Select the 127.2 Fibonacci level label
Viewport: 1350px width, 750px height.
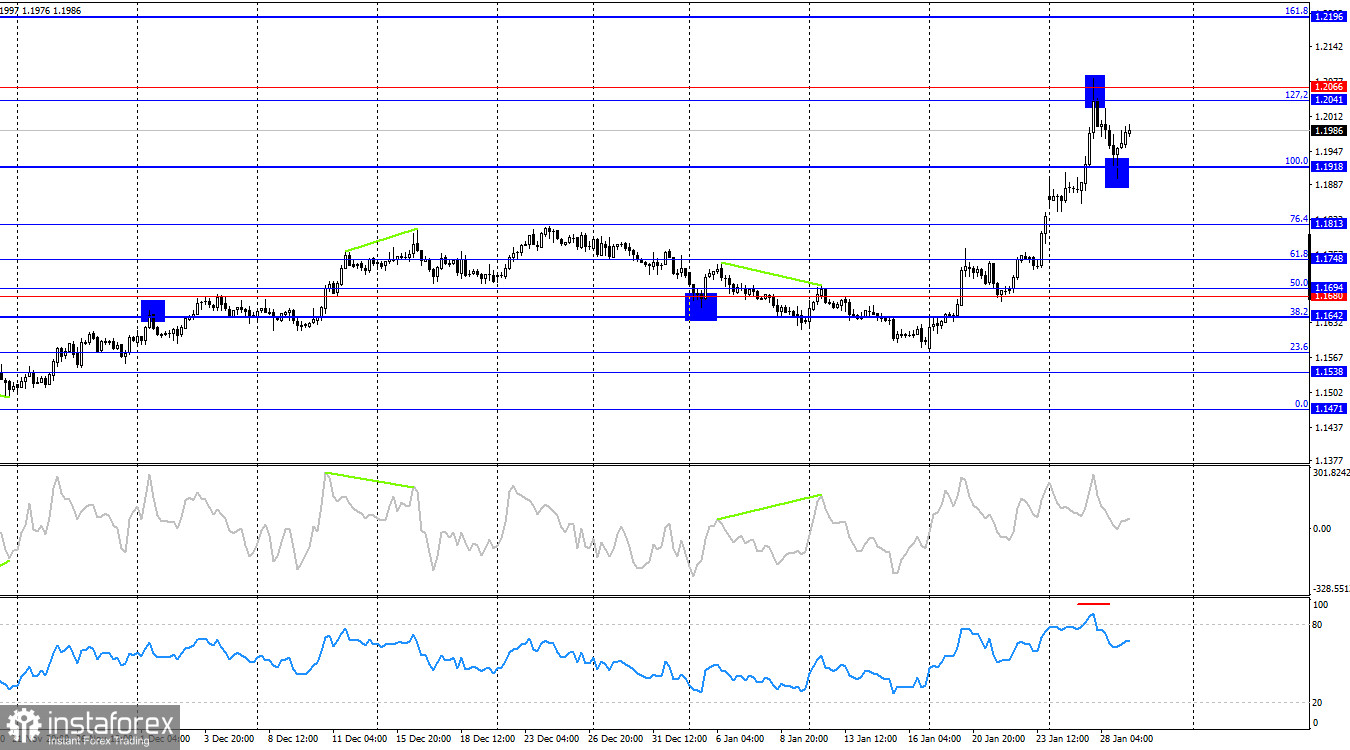[x=1296, y=95]
